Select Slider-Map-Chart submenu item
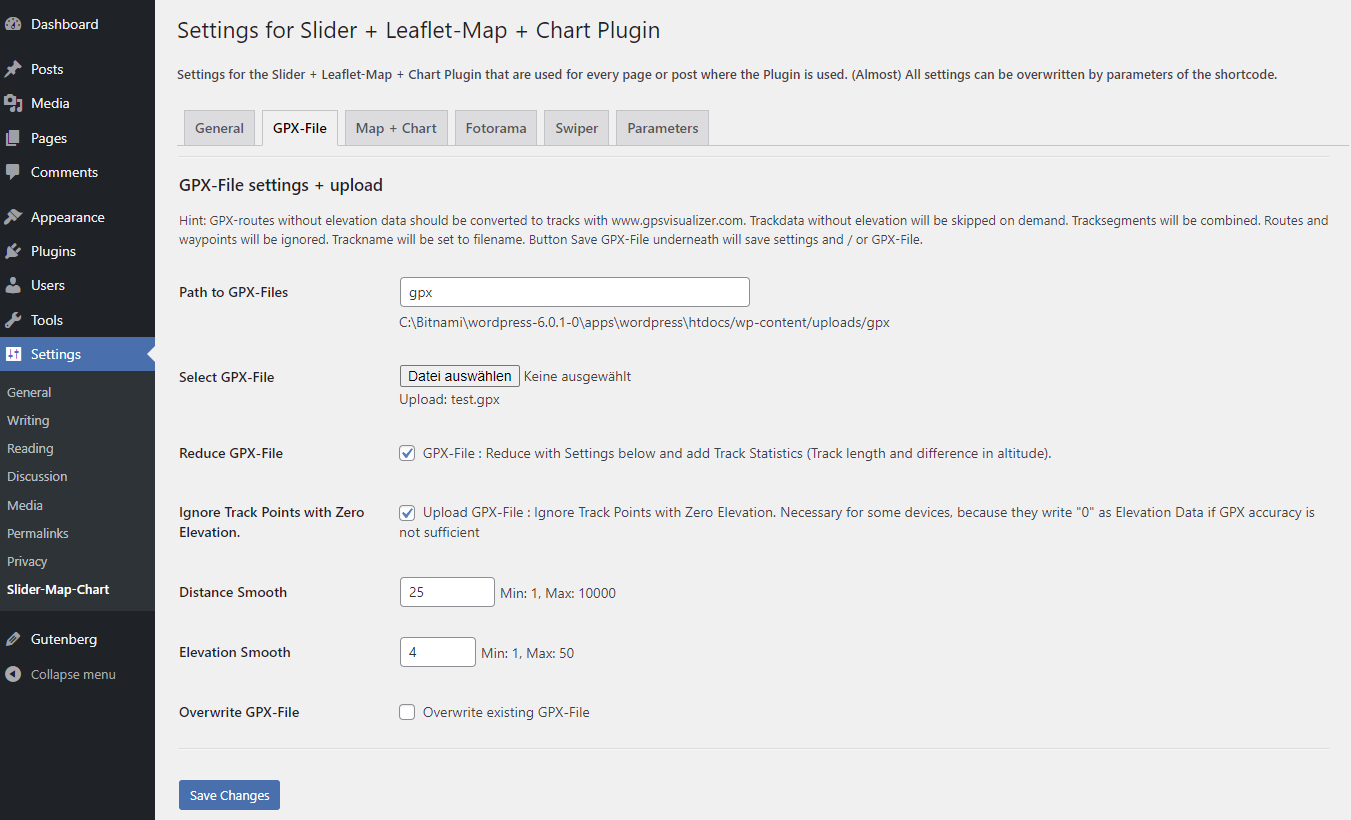Screen dimensions: 1351x820 point(58,589)
